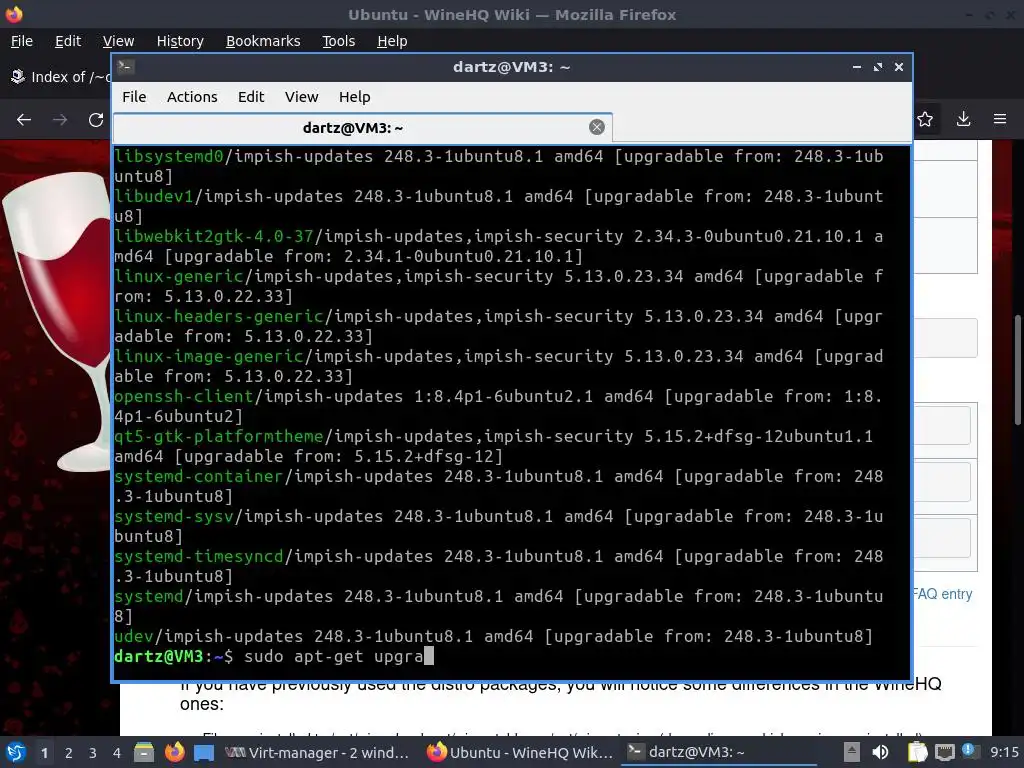Open the terminal Actions menu
This screenshot has height=768, width=1024.
[192, 97]
